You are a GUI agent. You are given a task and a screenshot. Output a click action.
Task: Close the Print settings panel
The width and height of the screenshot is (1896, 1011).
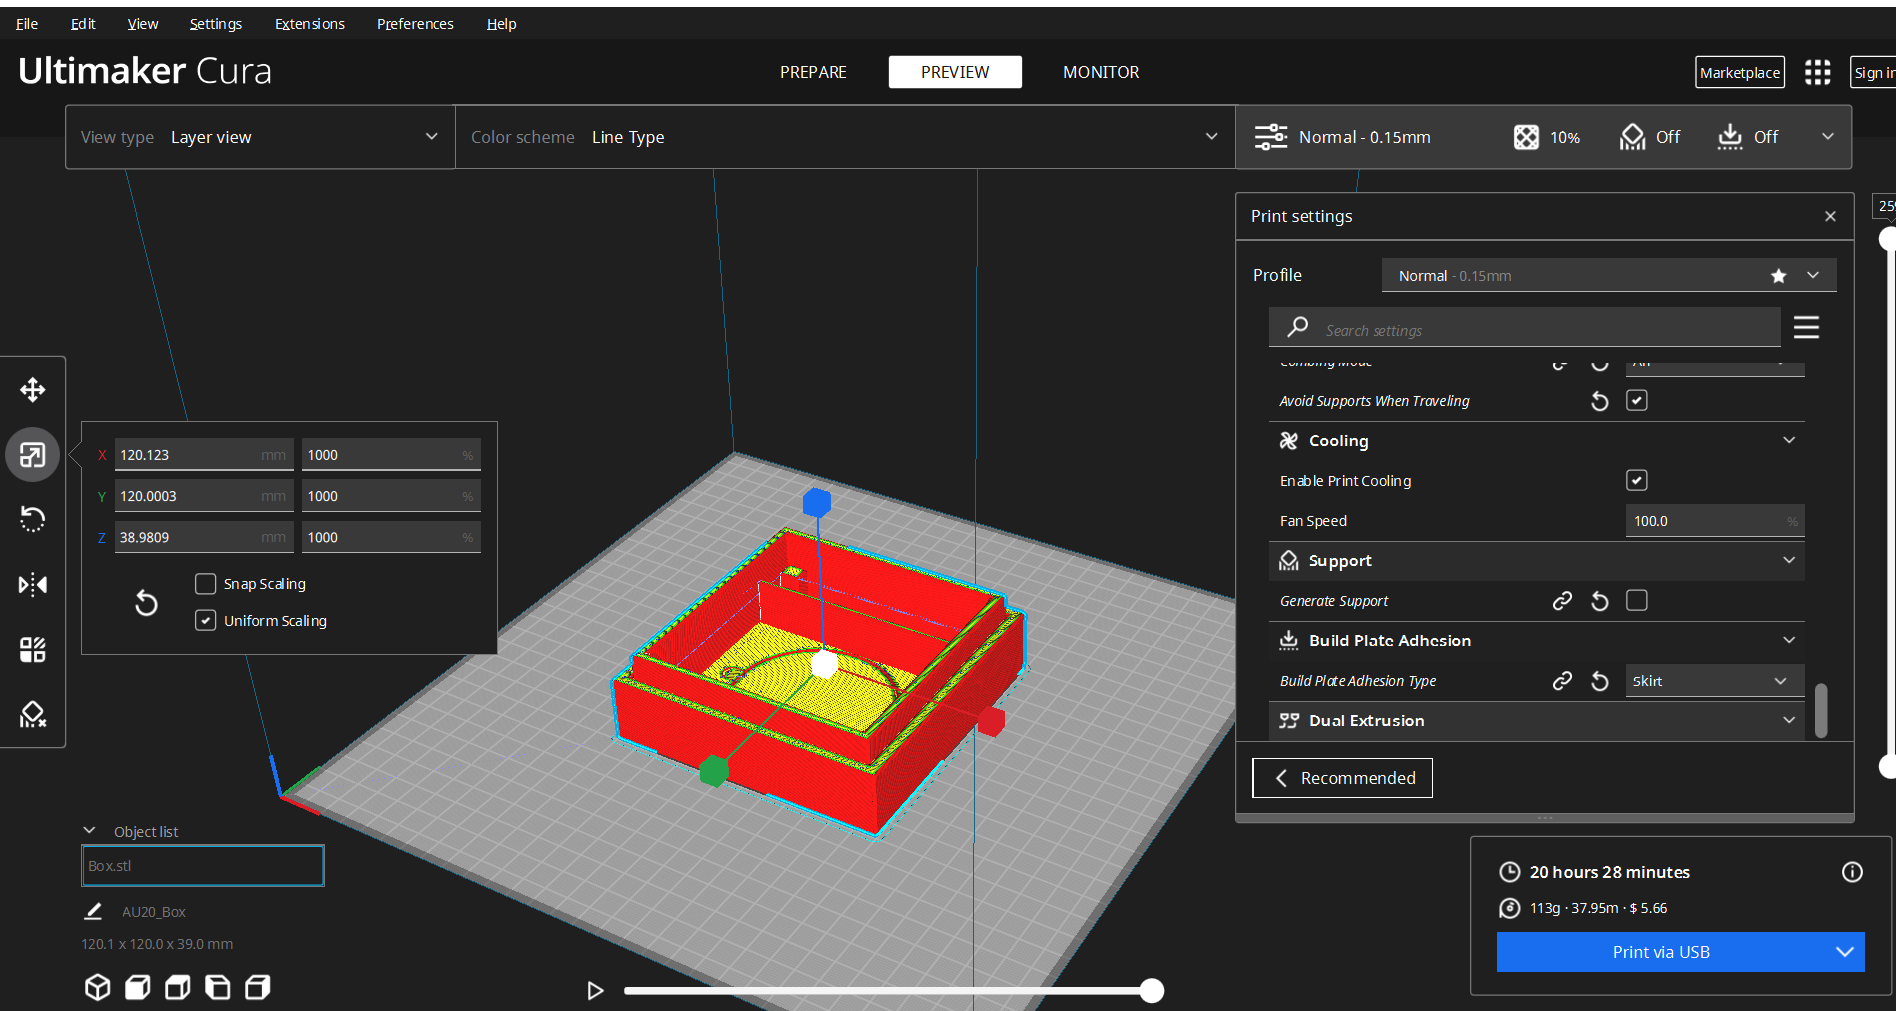[x=1830, y=216]
